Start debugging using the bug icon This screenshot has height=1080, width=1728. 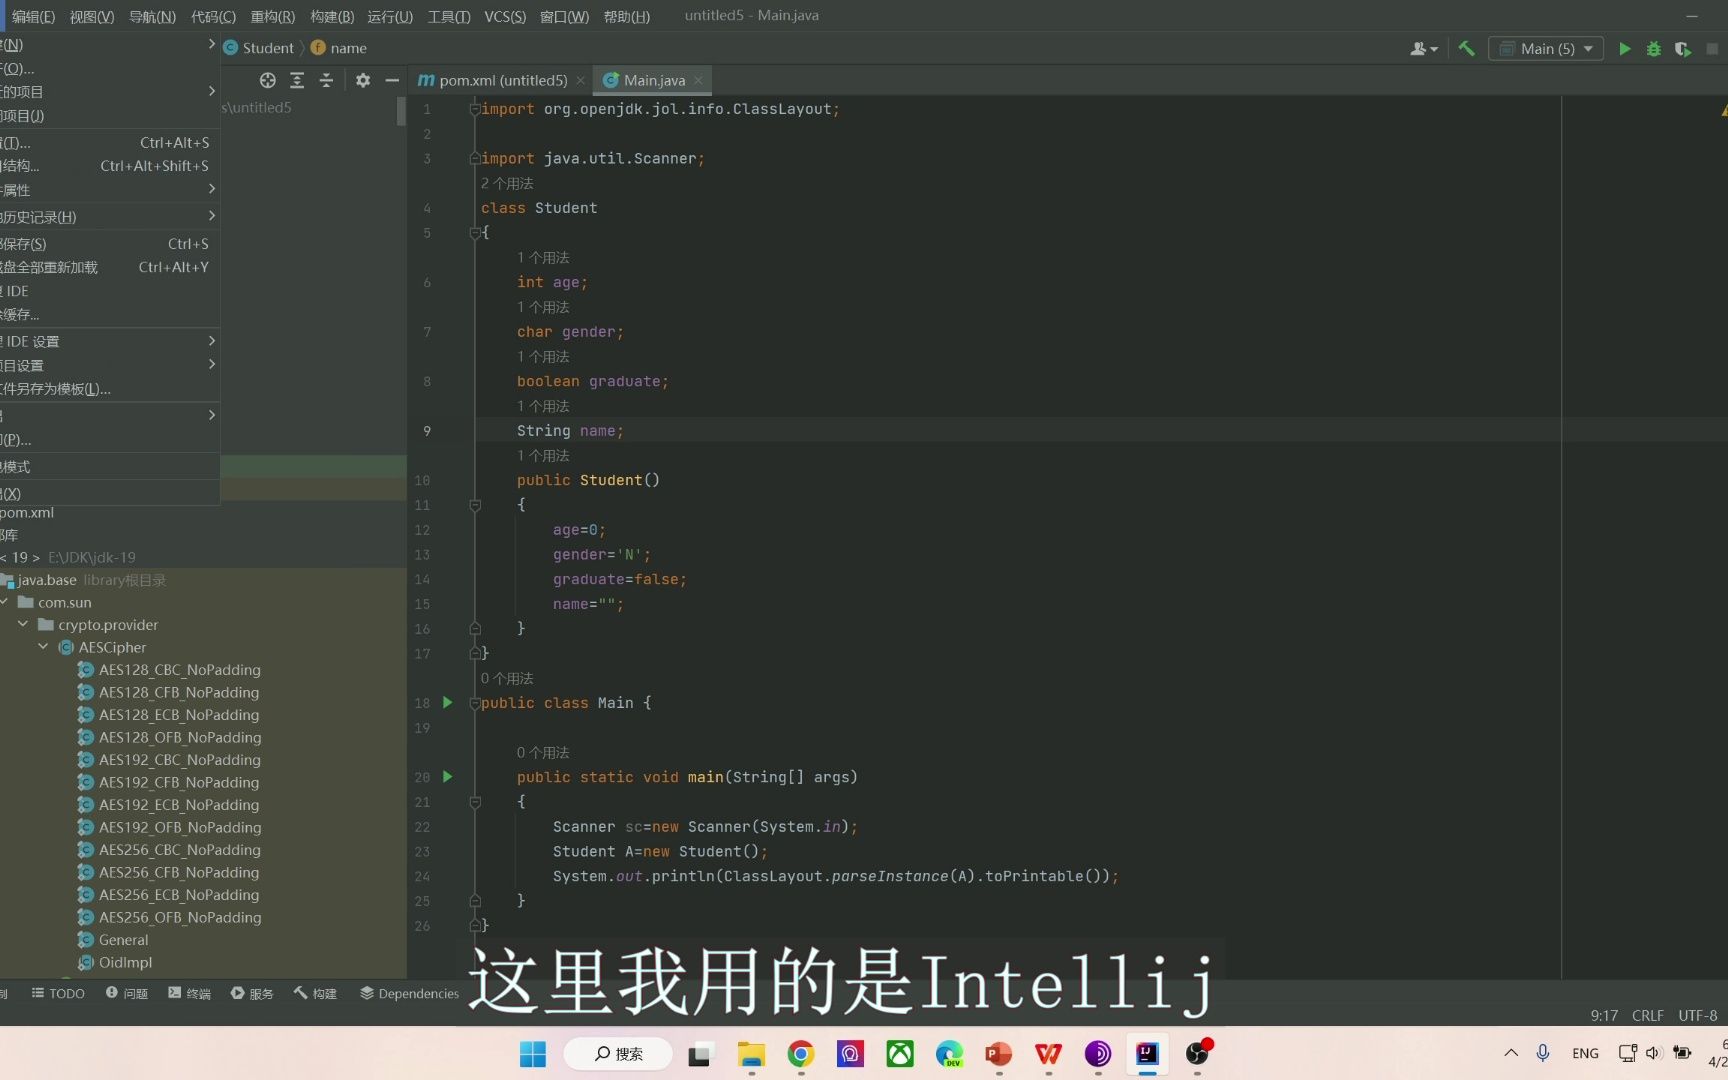pos(1653,48)
